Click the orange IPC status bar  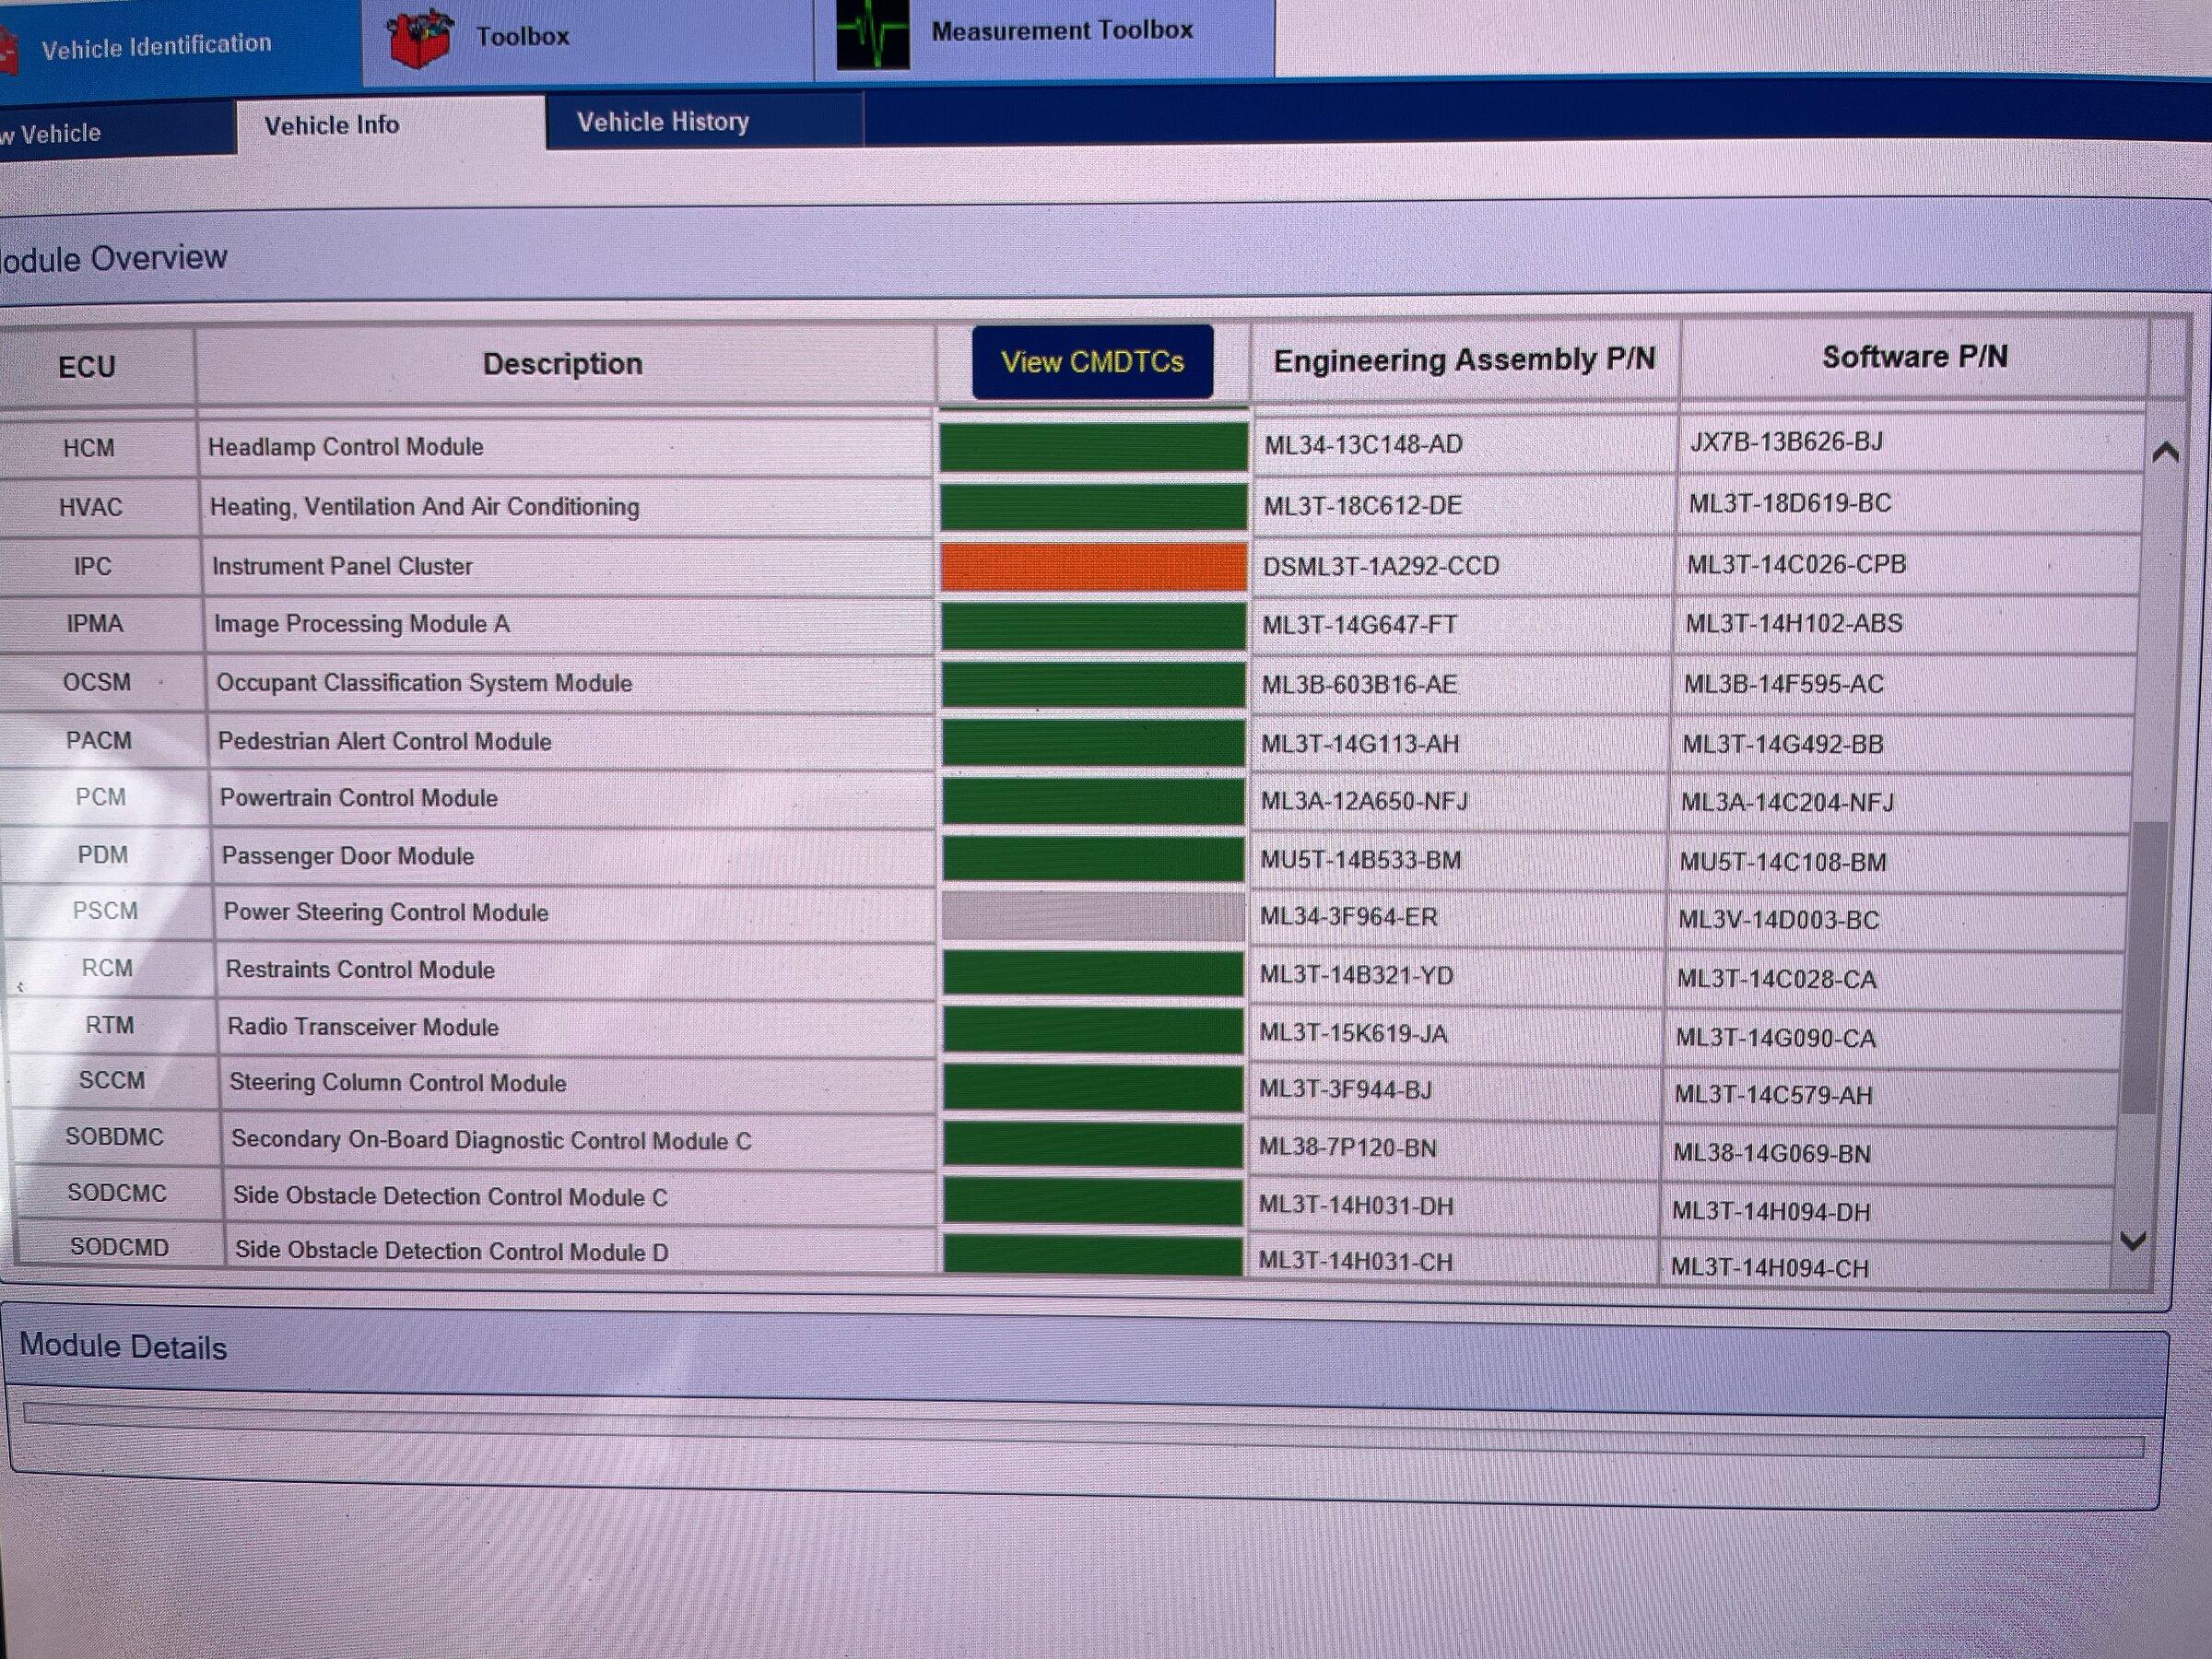point(1093,566)
